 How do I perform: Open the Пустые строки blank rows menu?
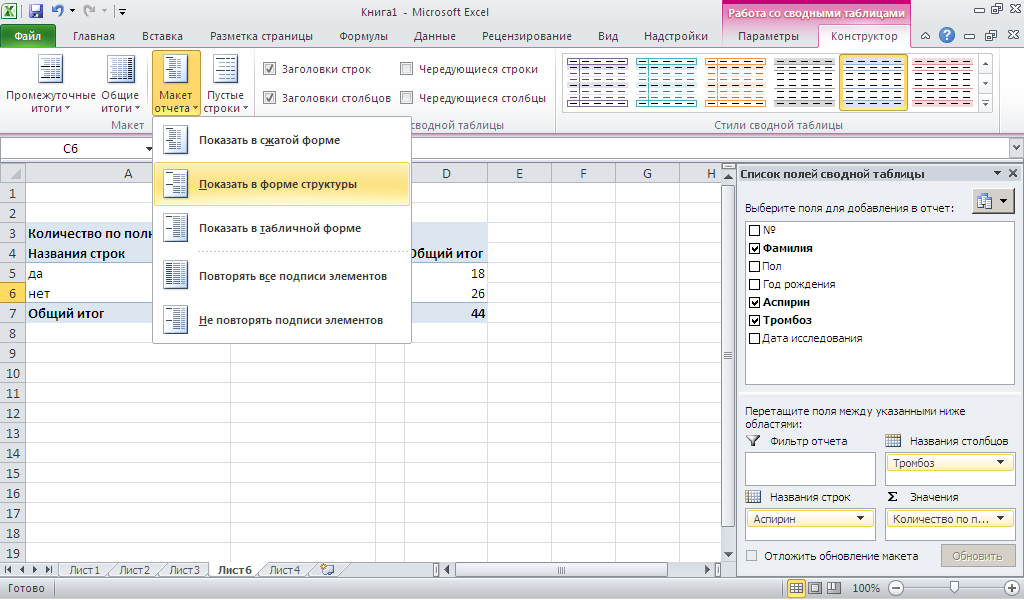coord(225,84)
